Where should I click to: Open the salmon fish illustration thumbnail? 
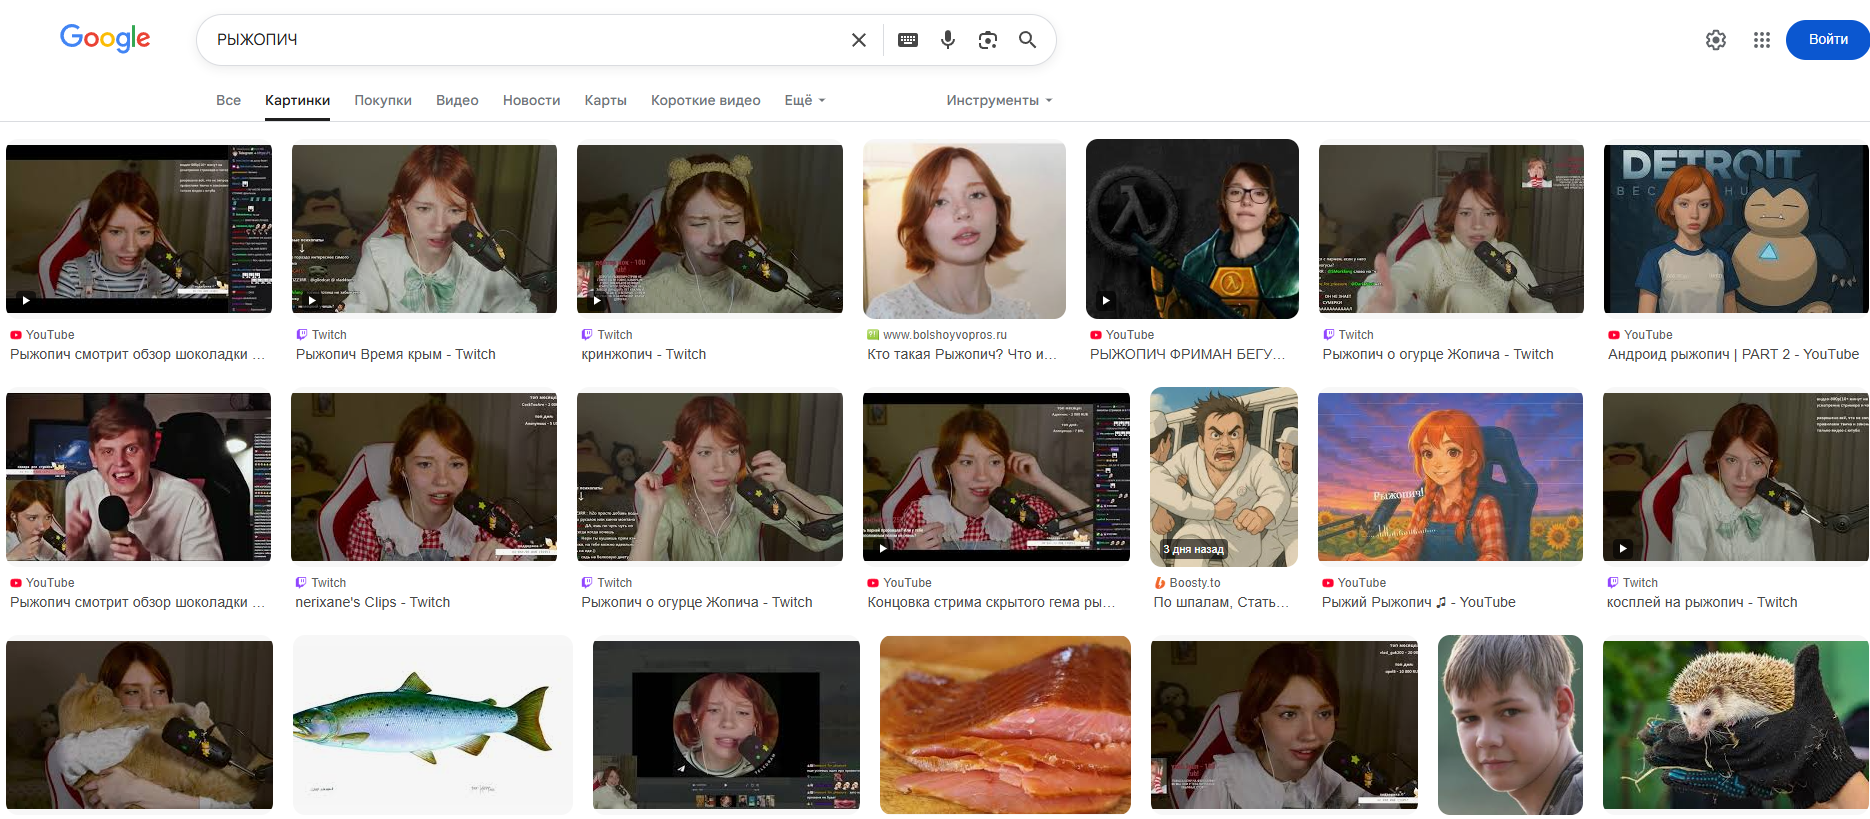pyautogui.click(x=433, y=725)
